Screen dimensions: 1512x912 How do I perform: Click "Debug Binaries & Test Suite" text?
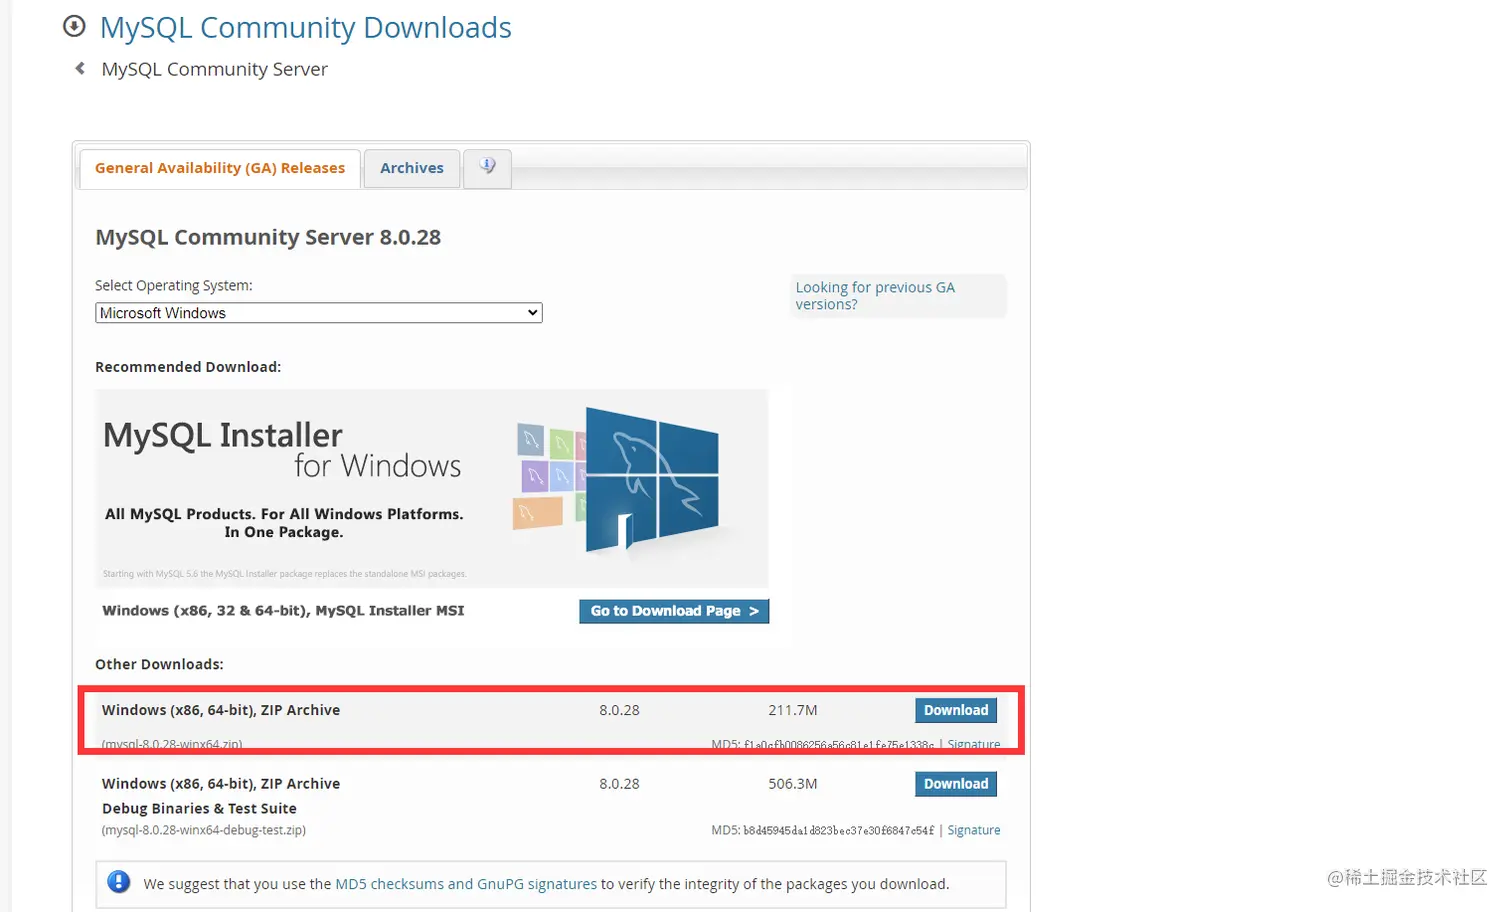point(199,808)
